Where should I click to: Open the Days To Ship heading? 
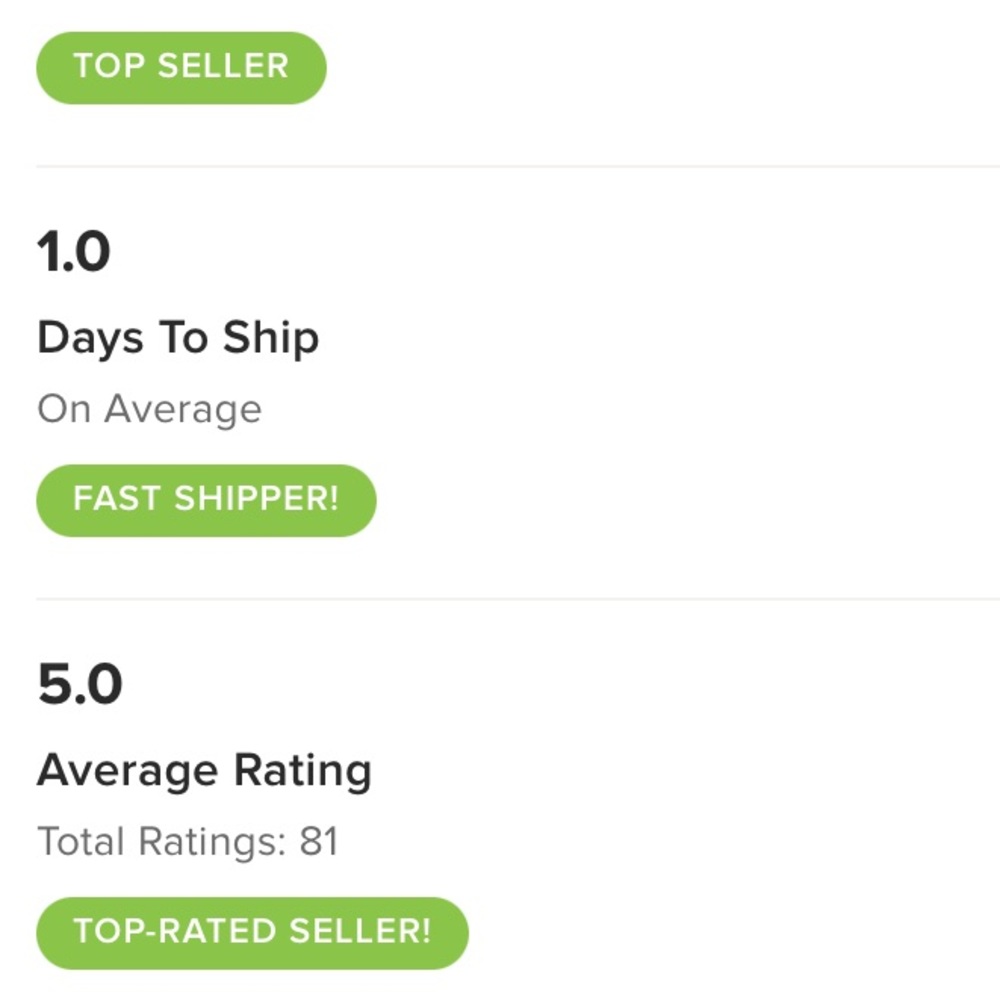(178, 338)
